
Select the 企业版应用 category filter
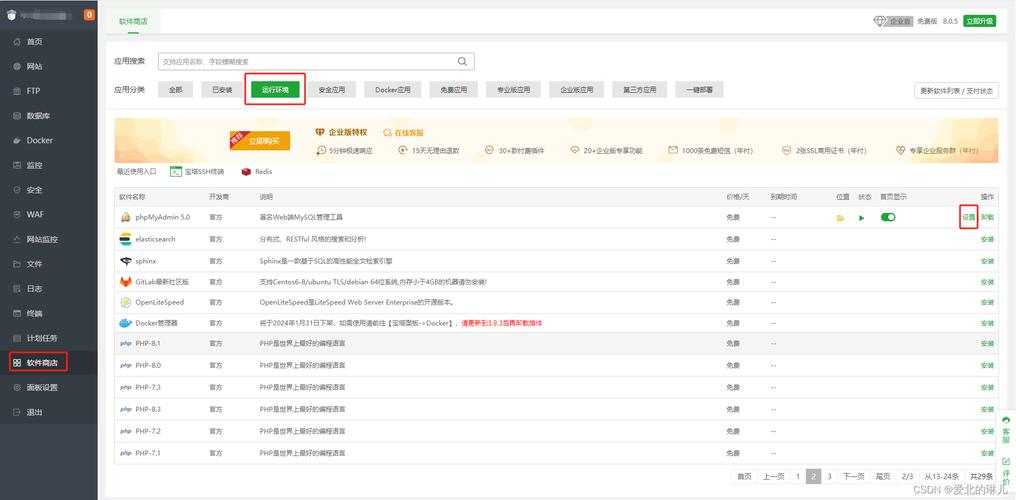[x=577, y=90]
